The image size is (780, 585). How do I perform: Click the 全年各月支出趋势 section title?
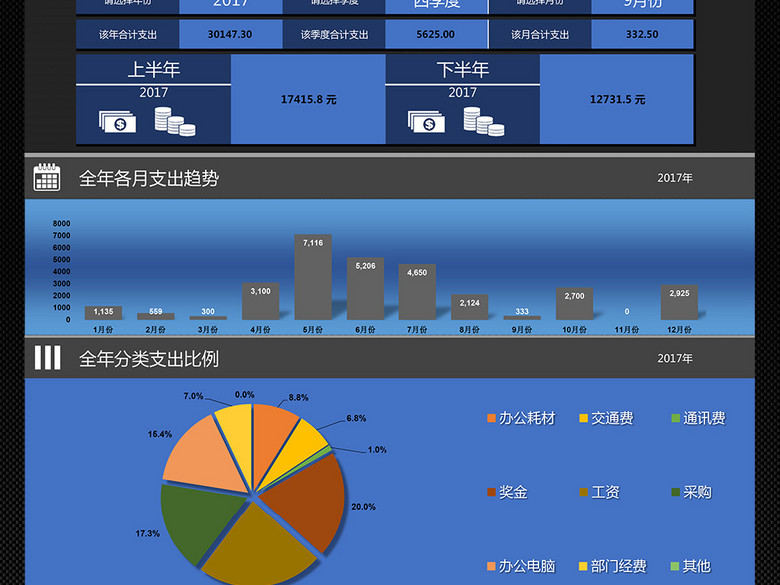tap(149, 178)
